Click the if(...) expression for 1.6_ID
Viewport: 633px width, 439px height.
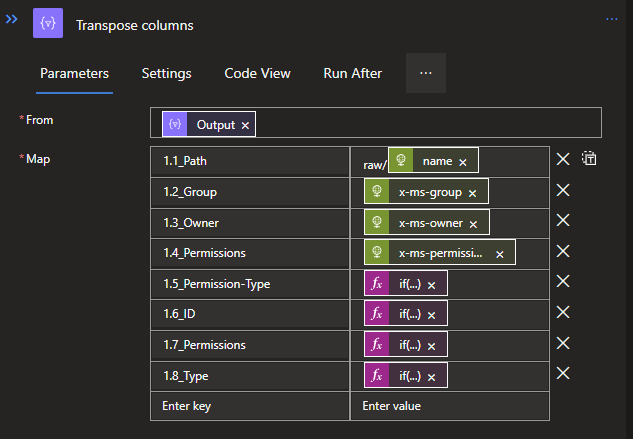click(409, 315)
